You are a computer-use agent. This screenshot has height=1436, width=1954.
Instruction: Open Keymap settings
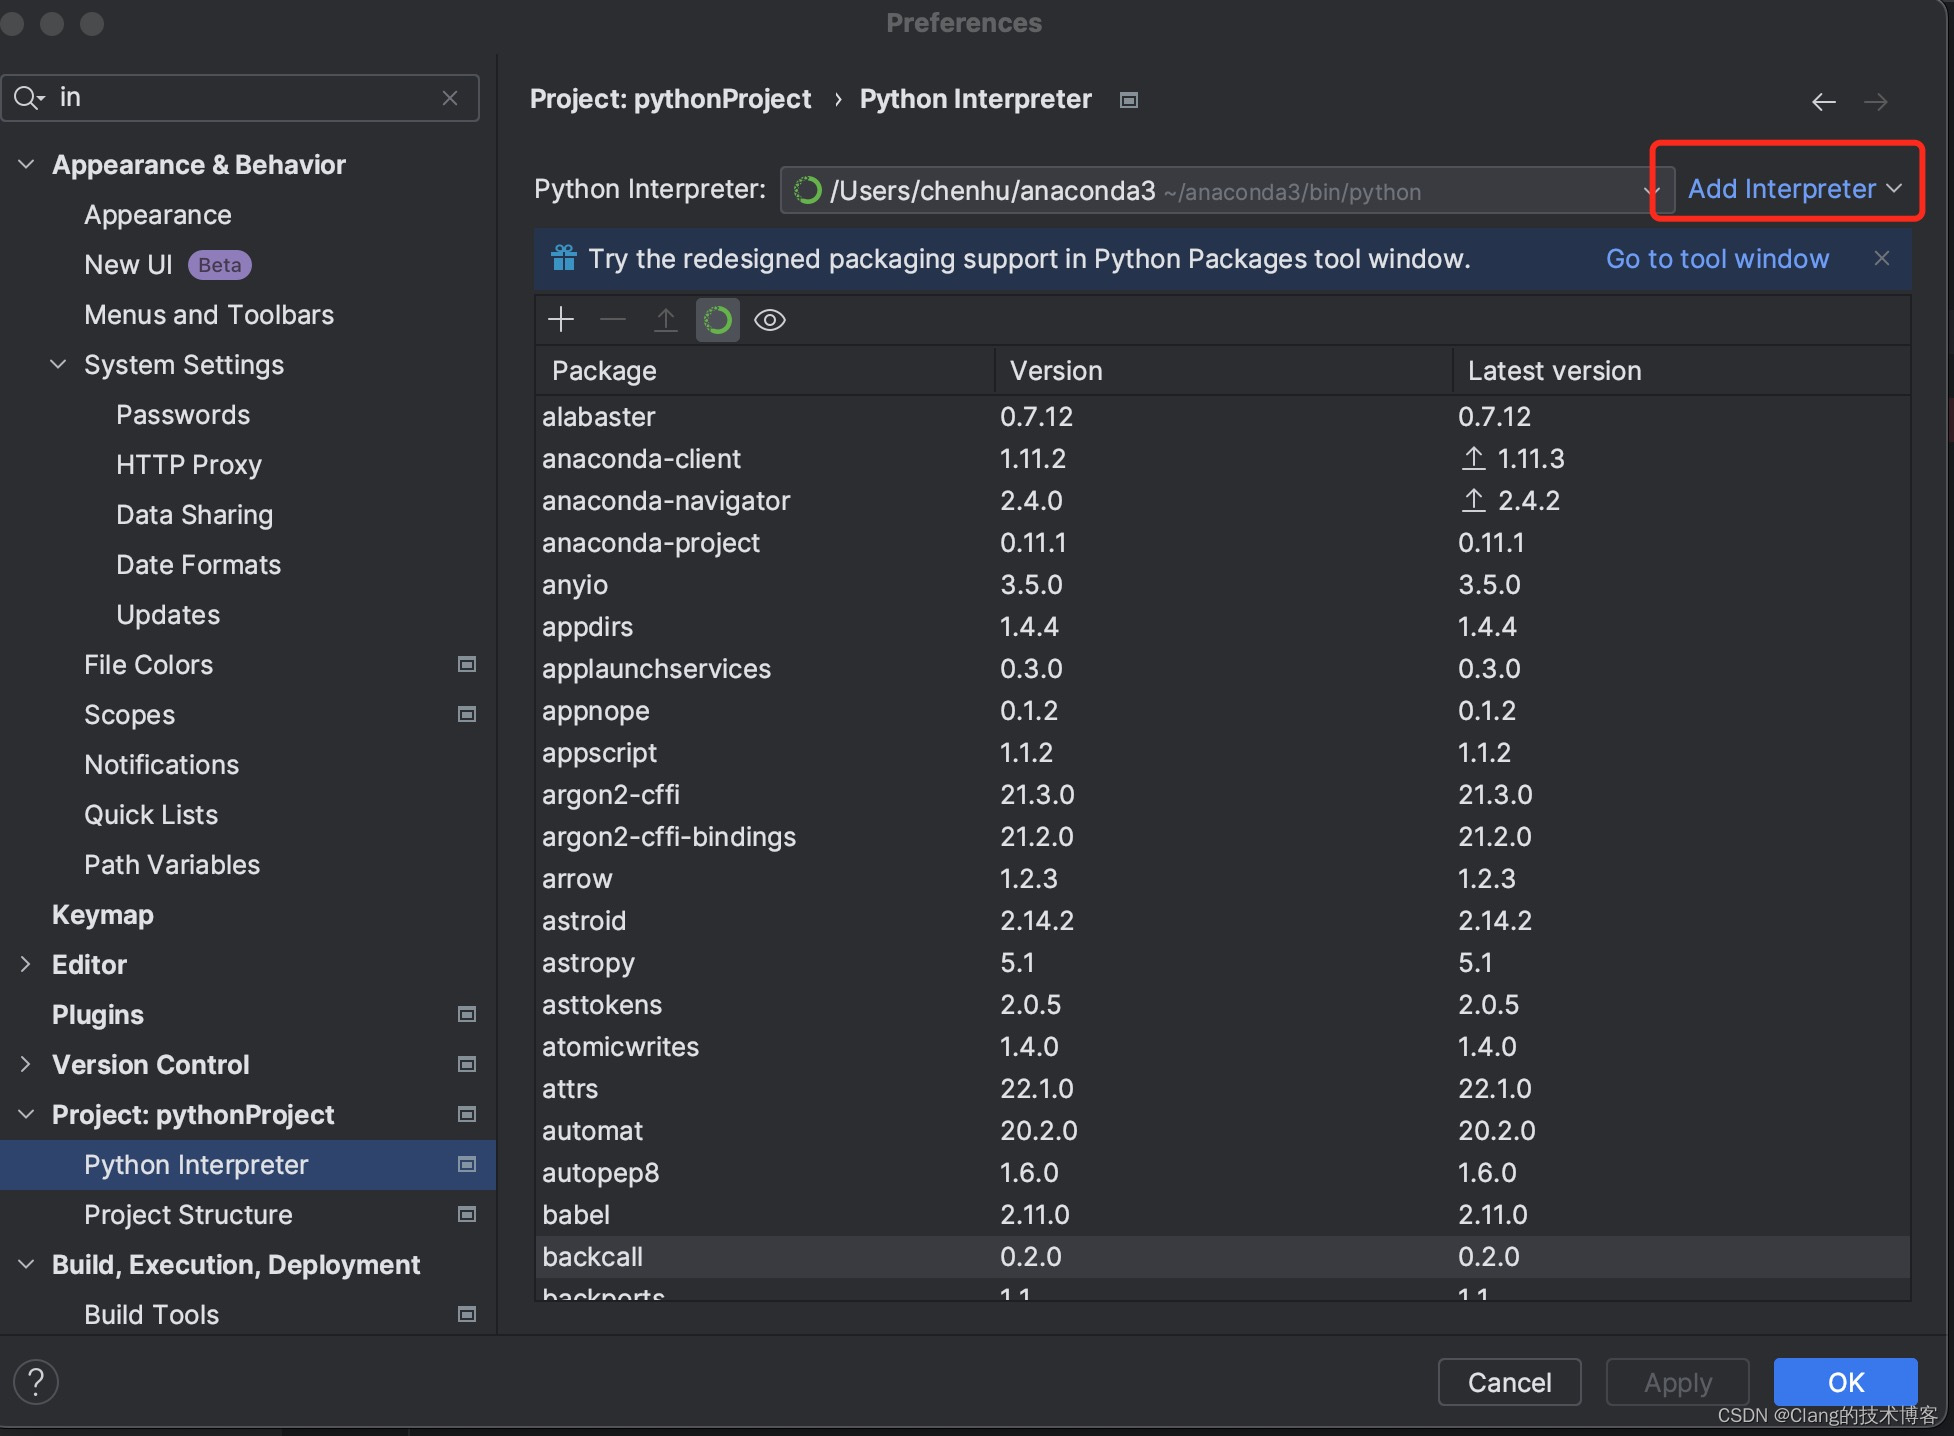(x=103, y=915)
